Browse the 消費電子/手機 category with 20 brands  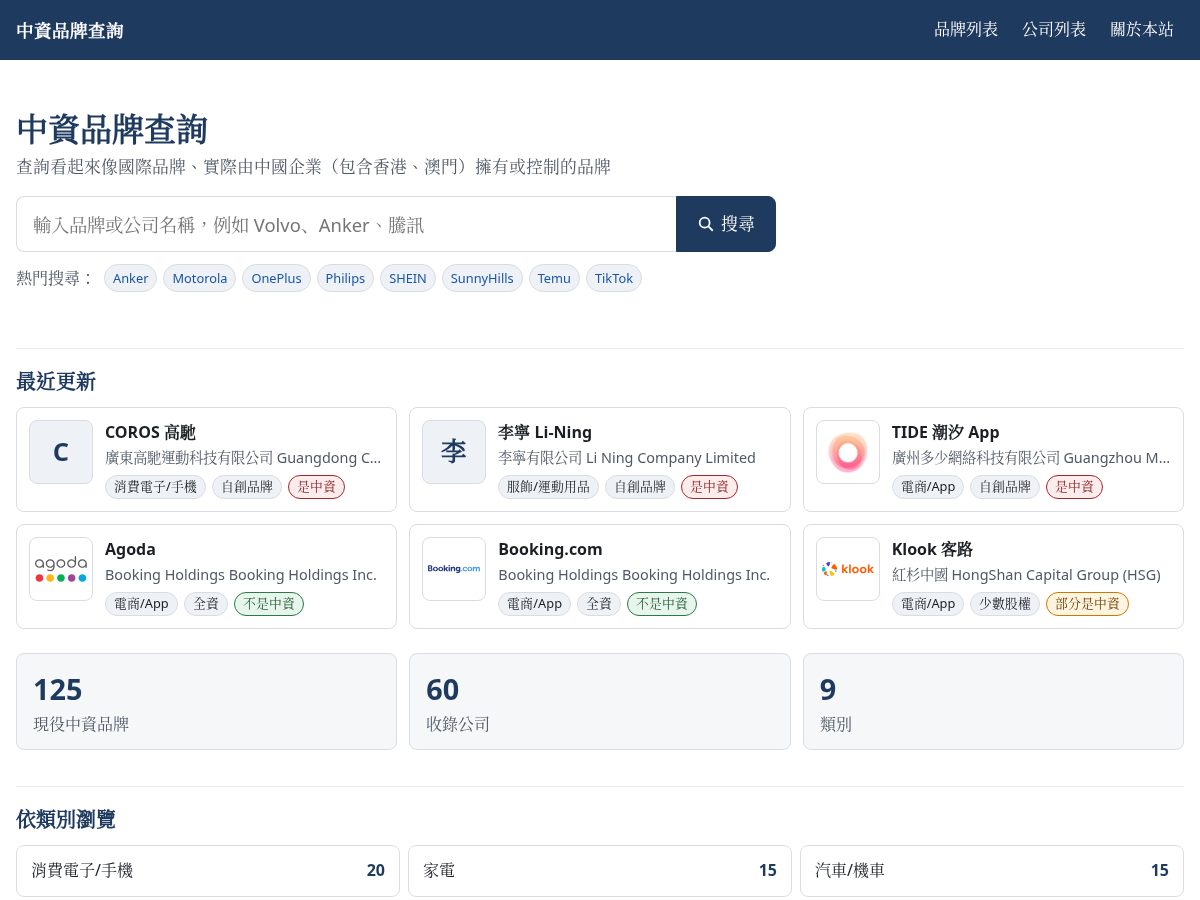(x=208, y=870)
